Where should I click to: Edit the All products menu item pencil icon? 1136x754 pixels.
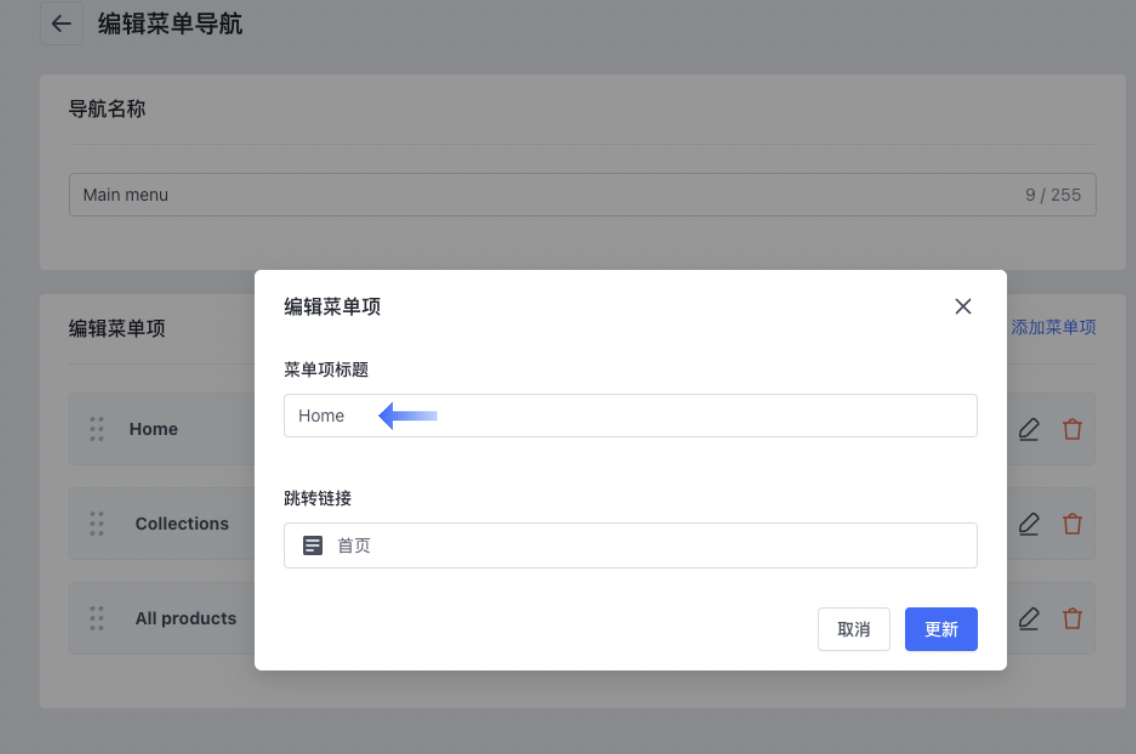pyautogui.click(x=1029, y=619)
